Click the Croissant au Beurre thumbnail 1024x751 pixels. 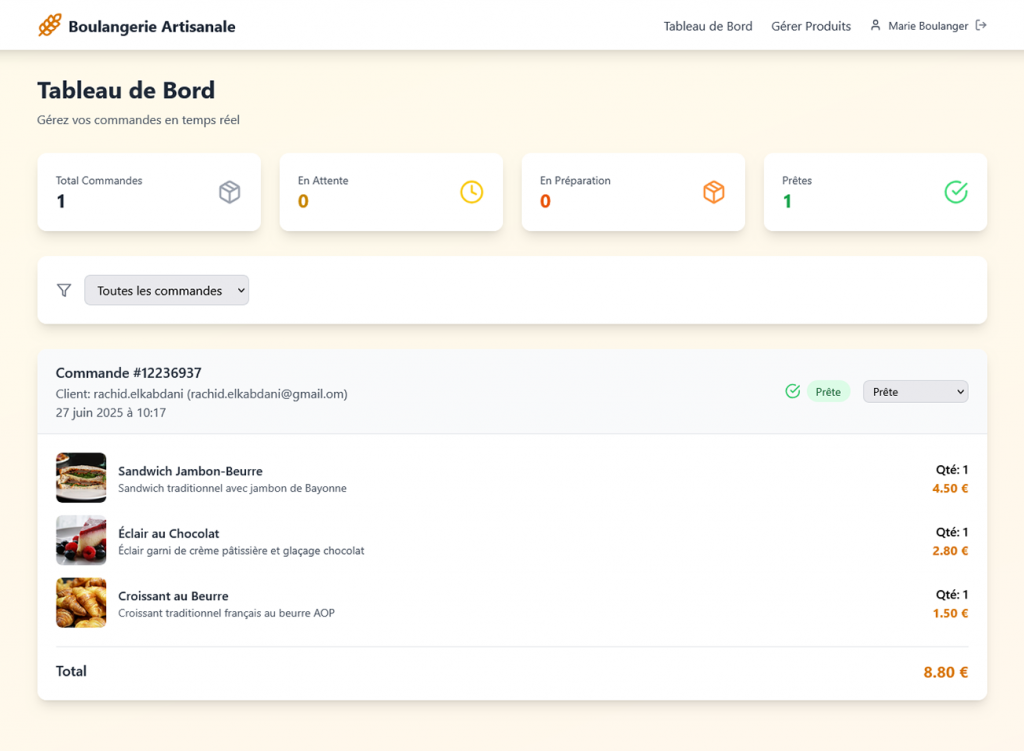[x=81, y=603]
